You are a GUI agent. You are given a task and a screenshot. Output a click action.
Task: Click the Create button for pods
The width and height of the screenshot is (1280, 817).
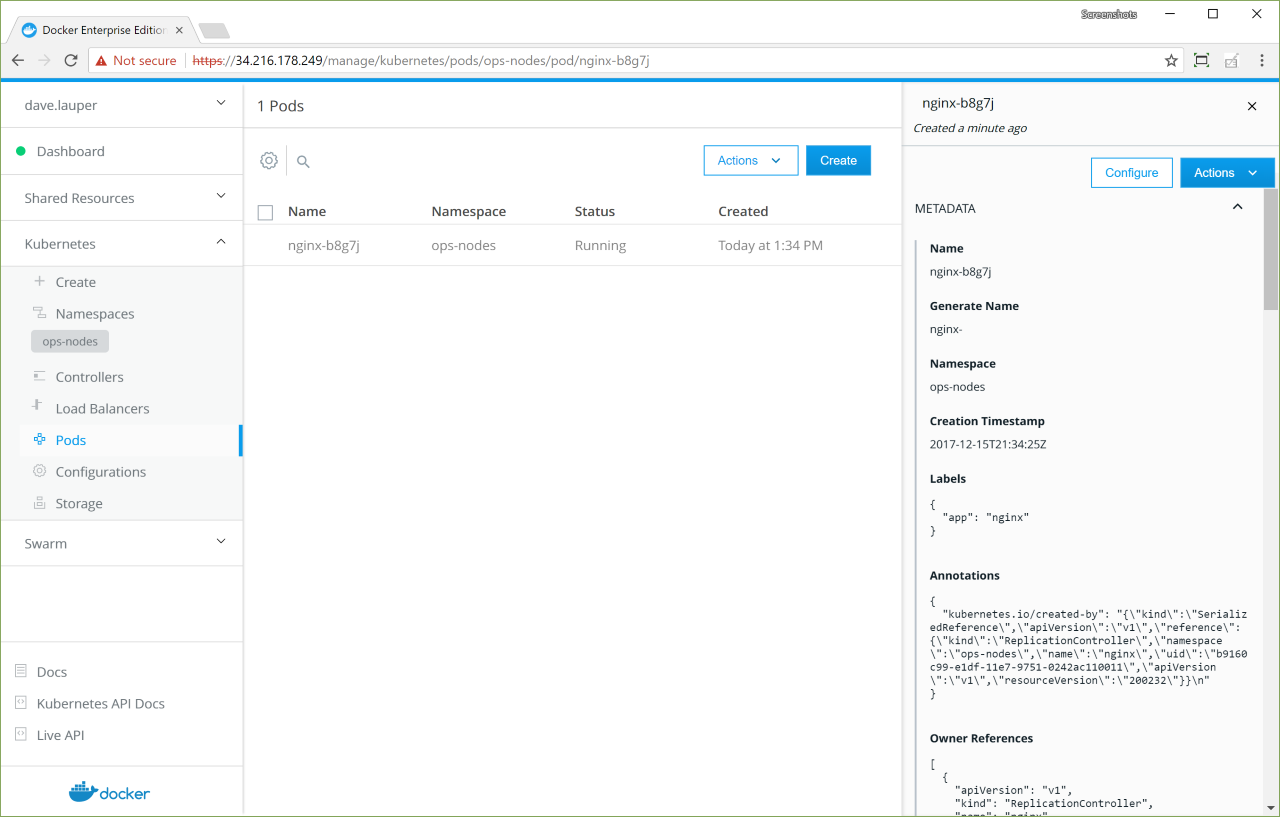838,161
